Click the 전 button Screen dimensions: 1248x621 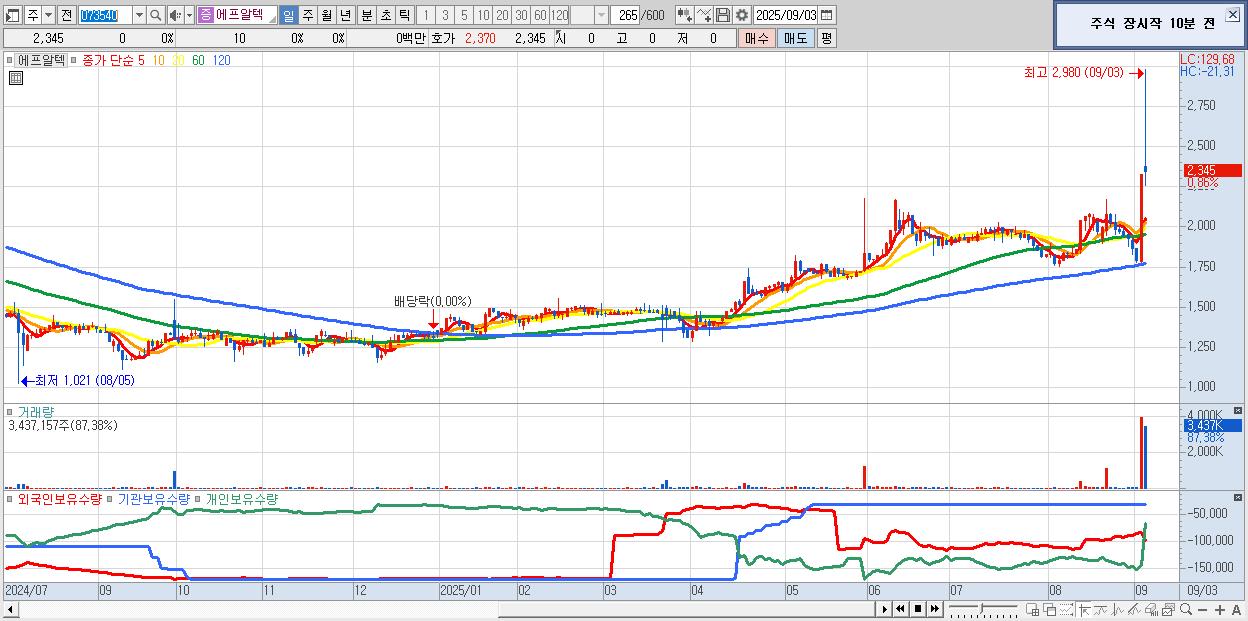tap(66, 15)
